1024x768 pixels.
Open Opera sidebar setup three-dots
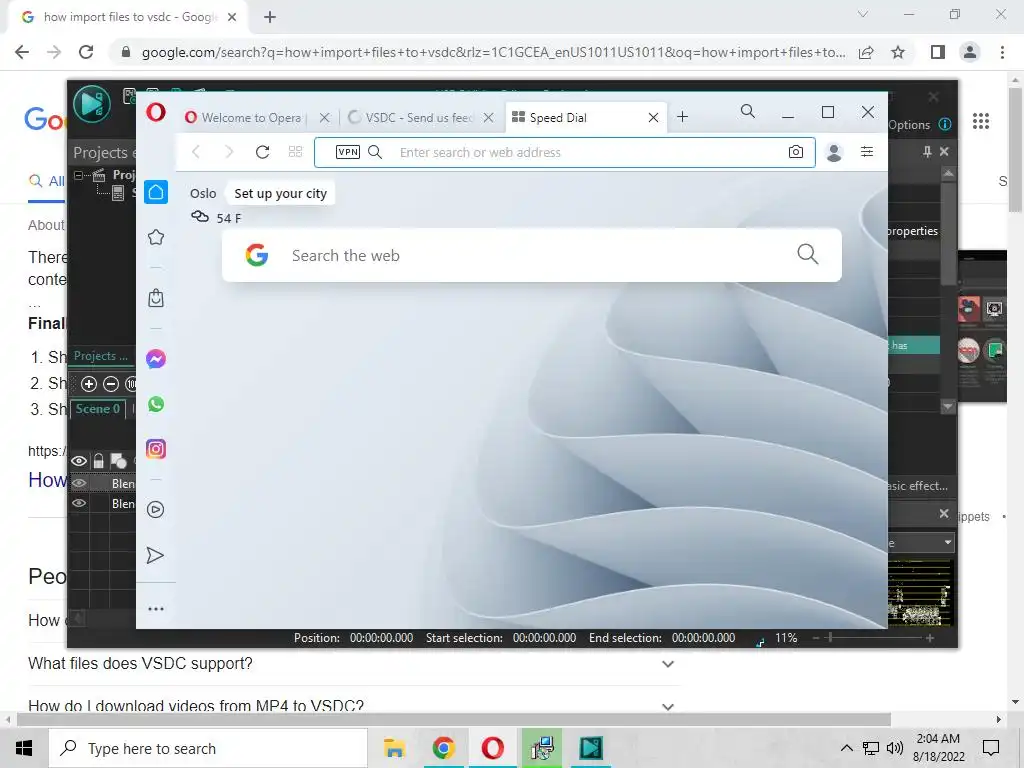pos(156,609)
